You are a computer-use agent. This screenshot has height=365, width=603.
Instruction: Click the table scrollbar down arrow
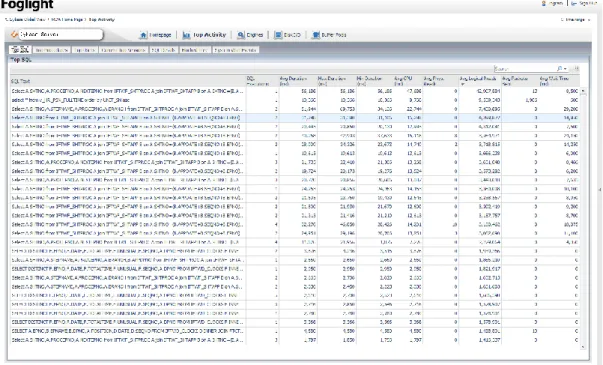(583, 347)
